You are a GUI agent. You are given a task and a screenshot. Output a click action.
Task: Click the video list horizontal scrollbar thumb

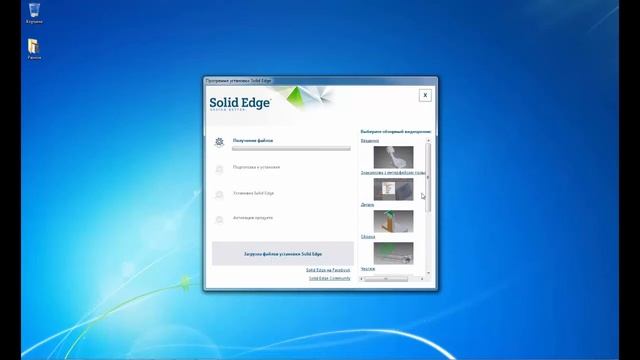(386, 279)
